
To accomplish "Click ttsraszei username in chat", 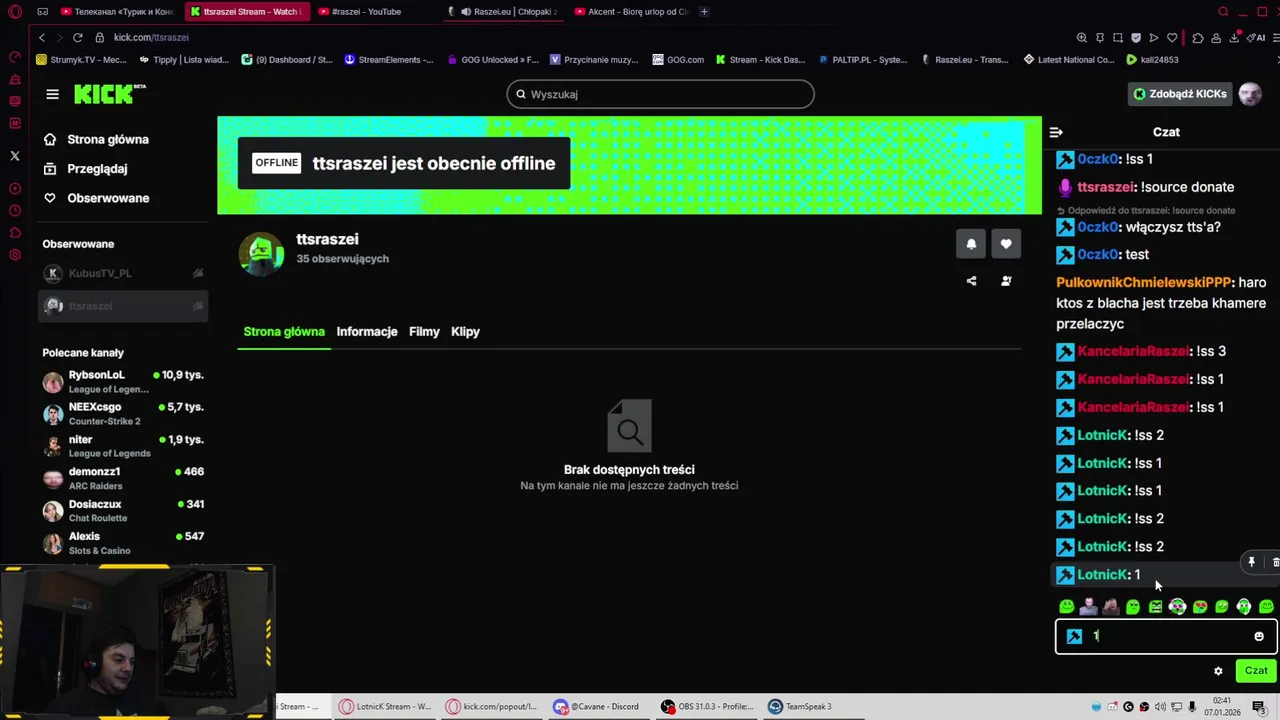I will (1107, 187).
